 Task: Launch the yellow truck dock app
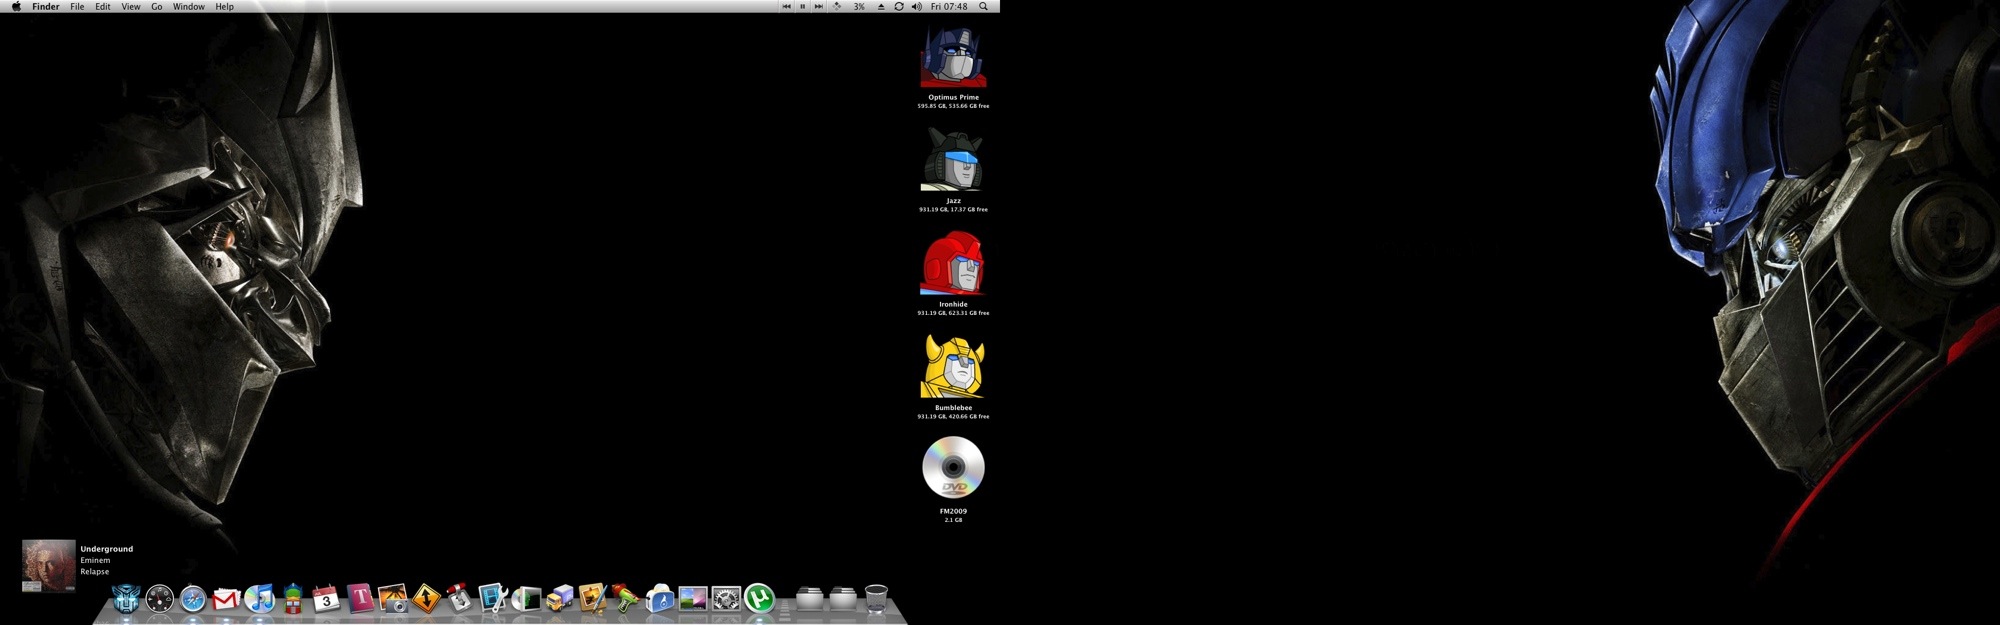click(560, 598)
